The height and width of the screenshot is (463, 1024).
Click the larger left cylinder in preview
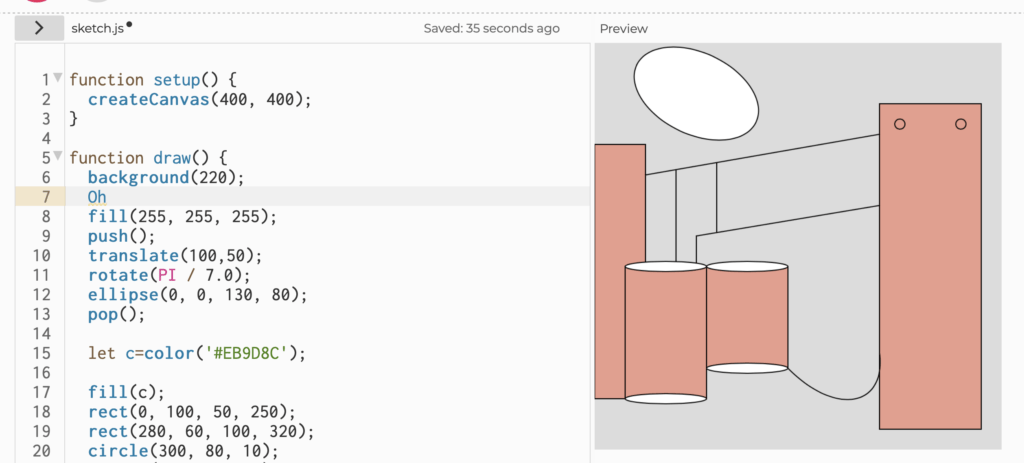[x=665, y=332]
